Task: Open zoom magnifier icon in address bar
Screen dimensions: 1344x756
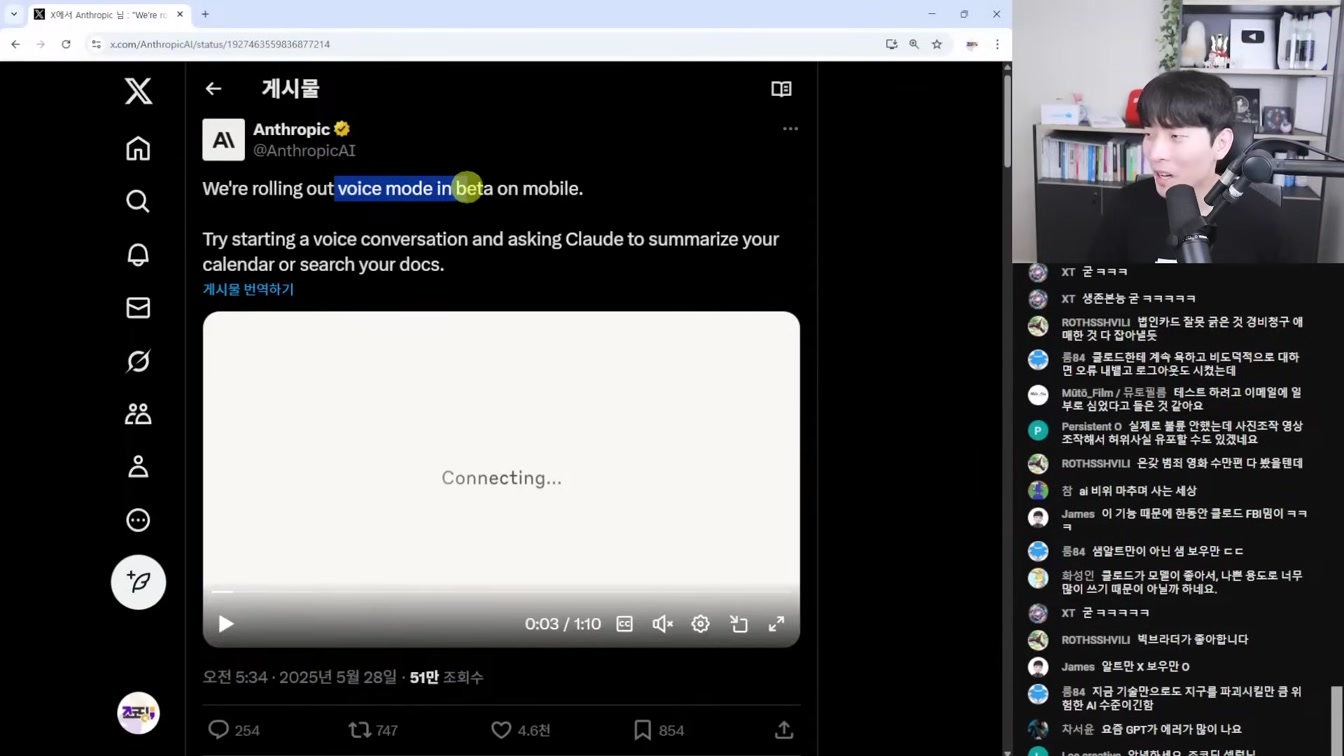Action: 914,44
